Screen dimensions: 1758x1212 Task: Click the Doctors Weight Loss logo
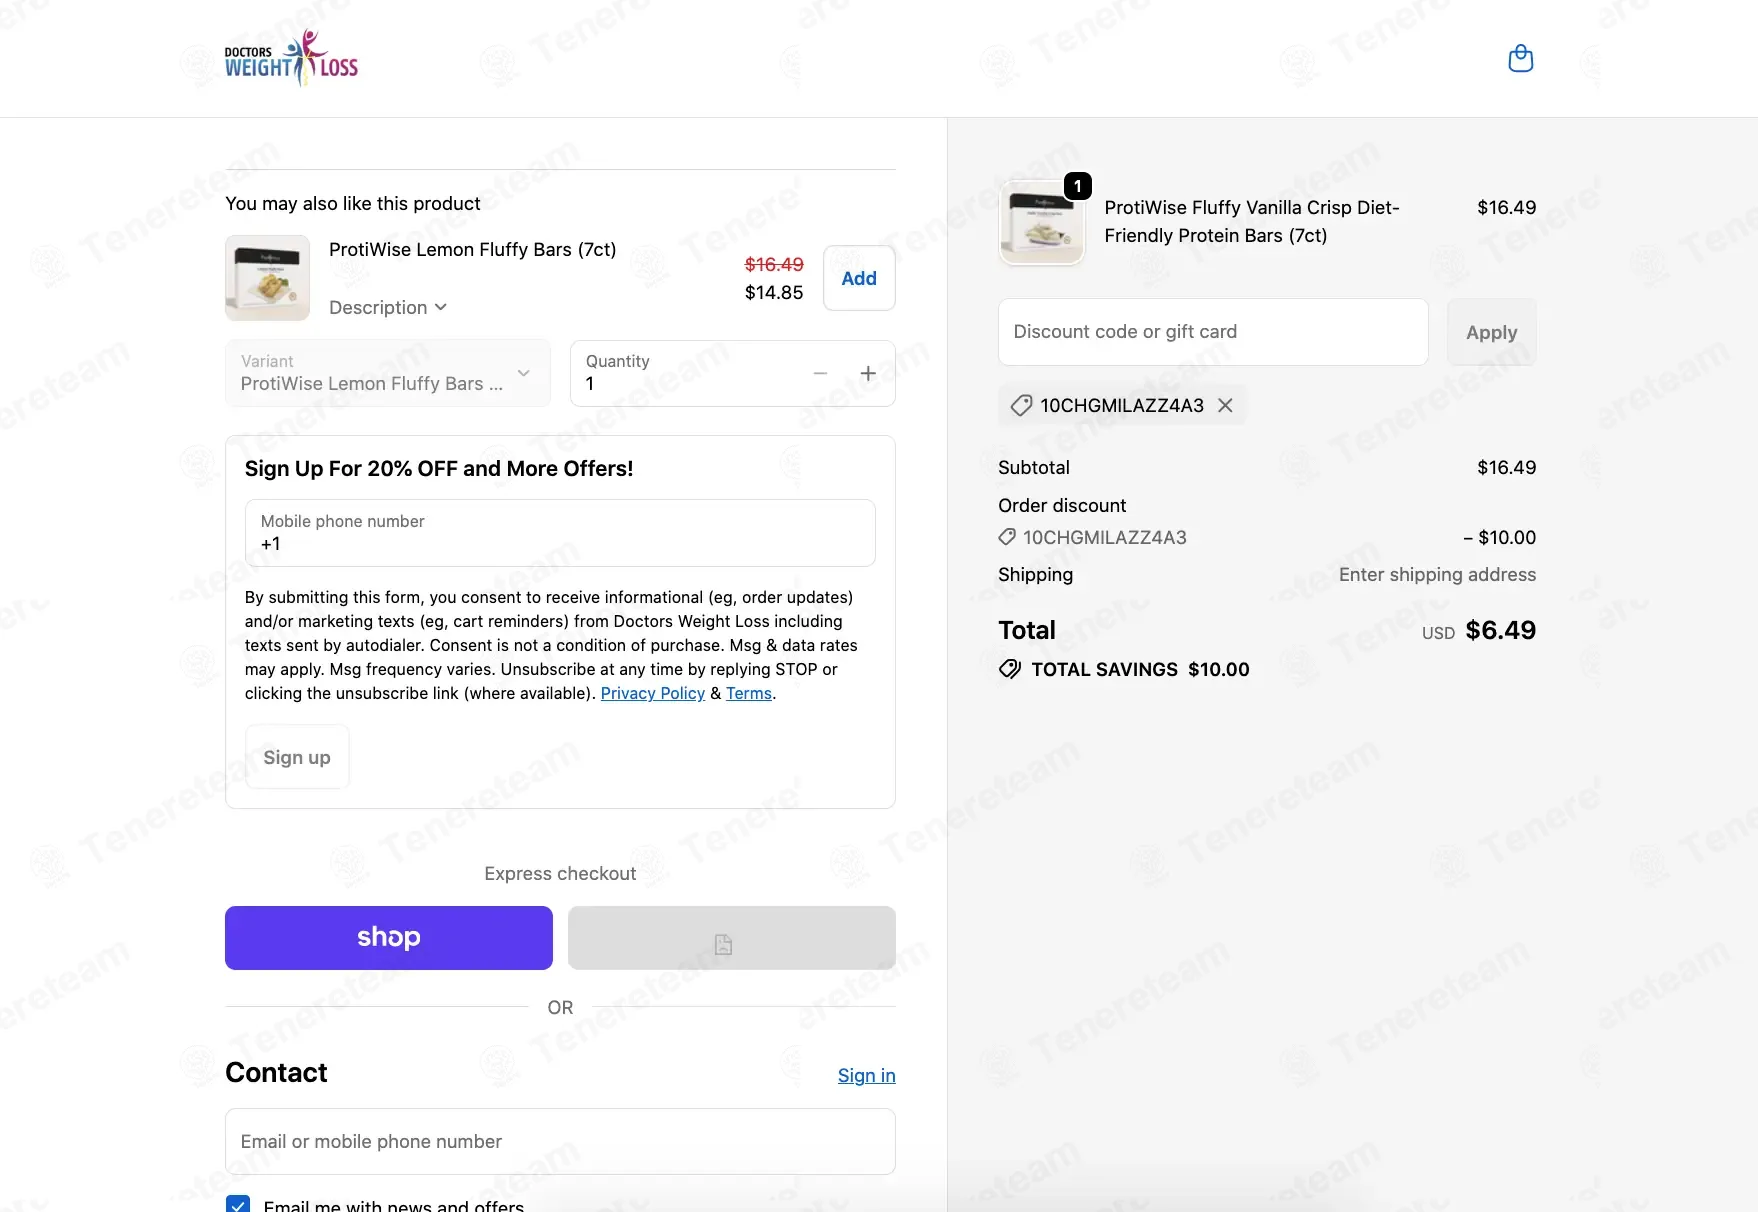coord(291,59)
